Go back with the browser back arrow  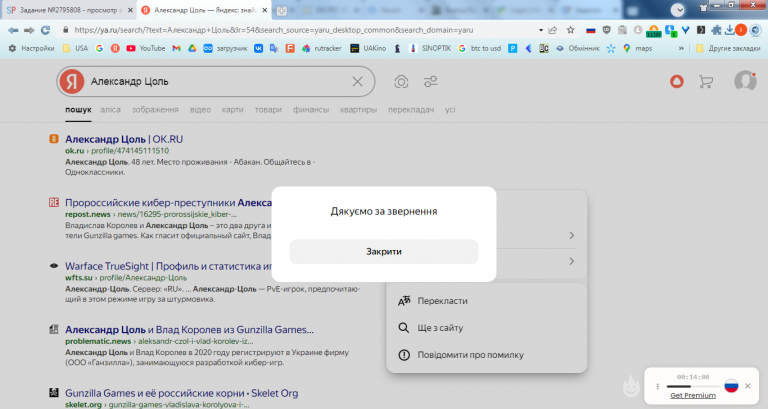(13, 30)
